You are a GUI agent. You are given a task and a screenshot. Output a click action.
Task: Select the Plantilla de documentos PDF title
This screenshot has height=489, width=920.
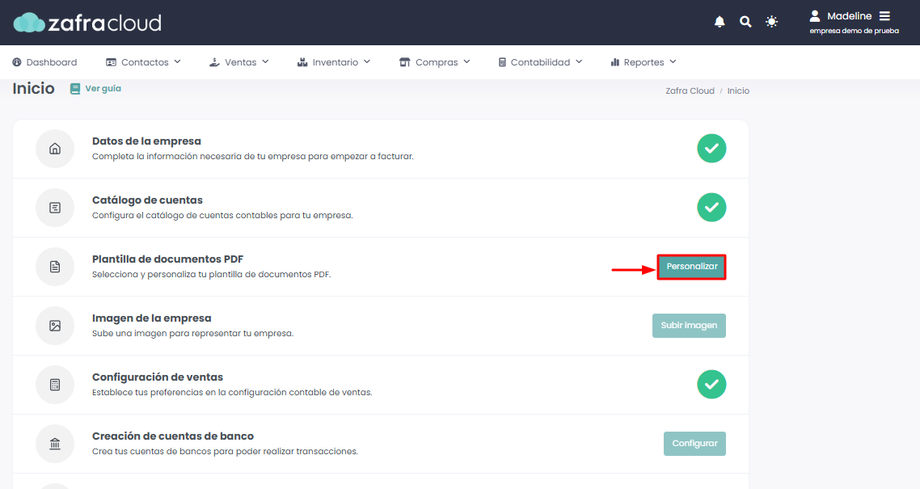click(x=167, y=259)
